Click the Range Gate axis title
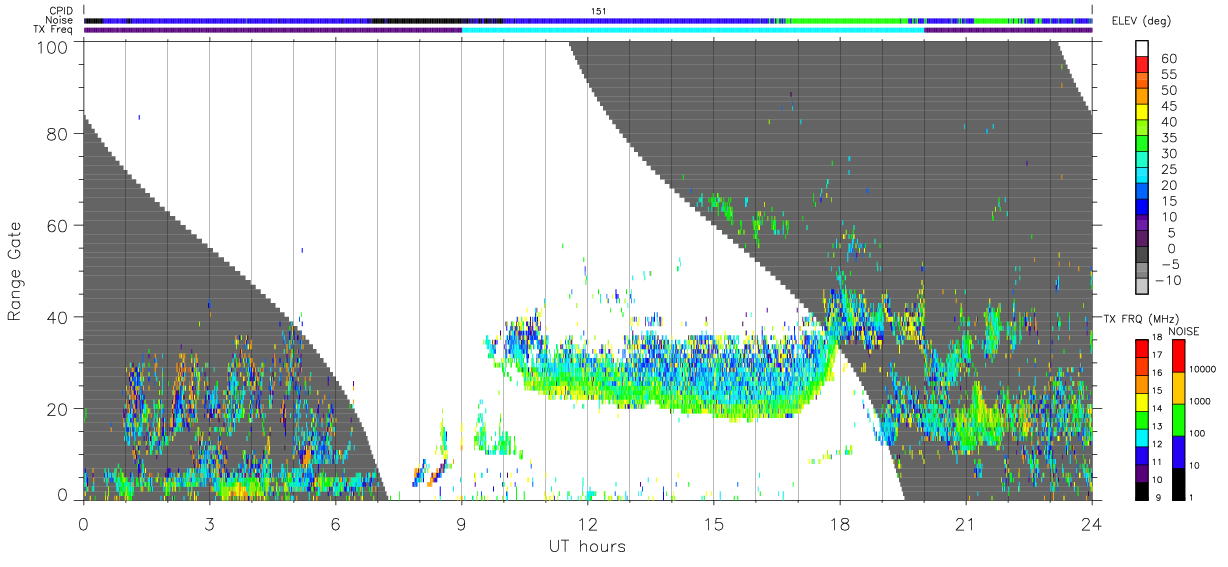1228x567 pixels. (x=15, y=272)
